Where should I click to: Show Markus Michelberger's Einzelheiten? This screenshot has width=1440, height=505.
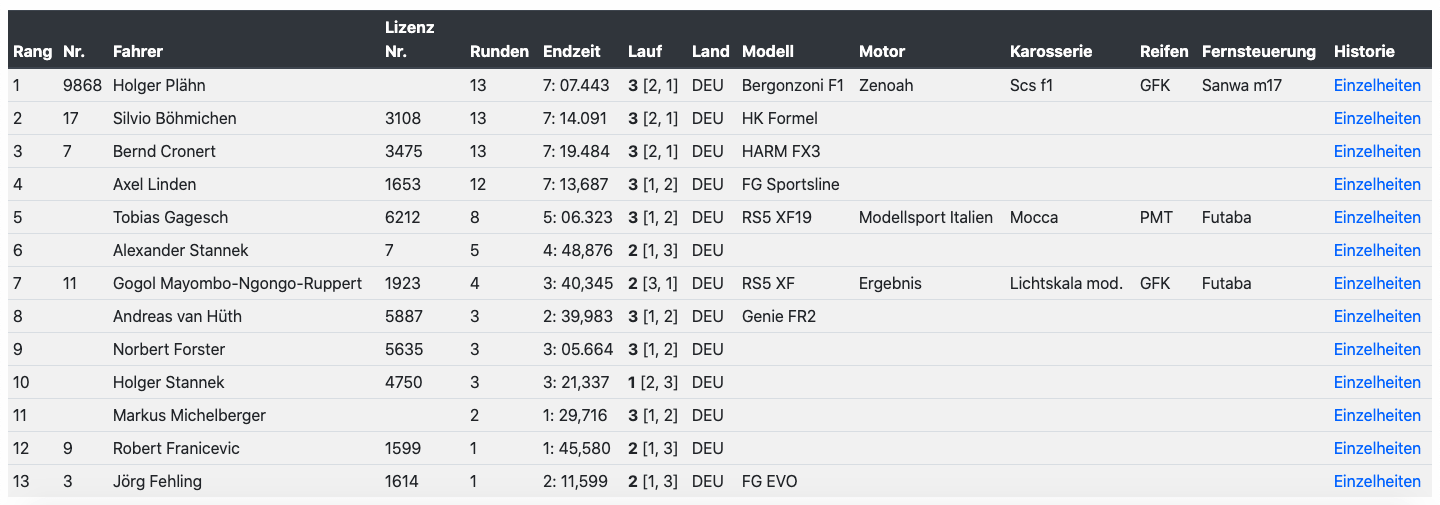[x=1377, y=416]
